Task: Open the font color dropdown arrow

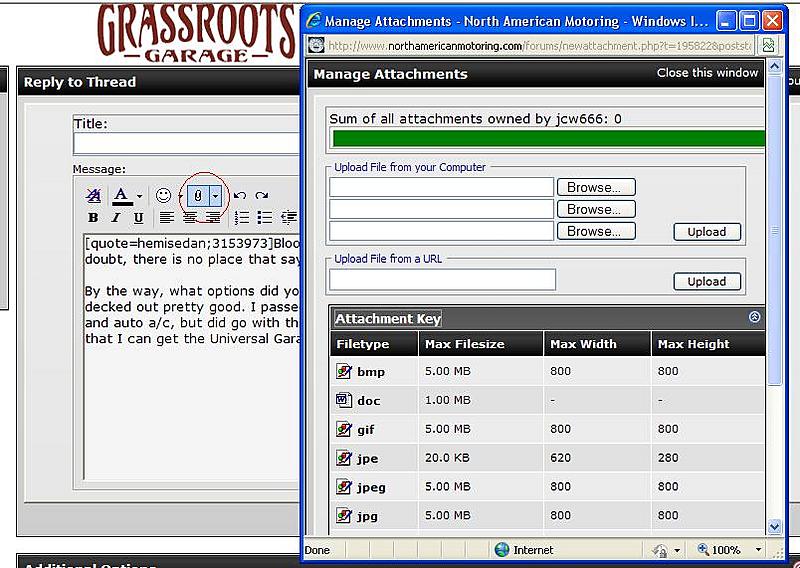Action: pyautogui.click(x=140, y=197)
